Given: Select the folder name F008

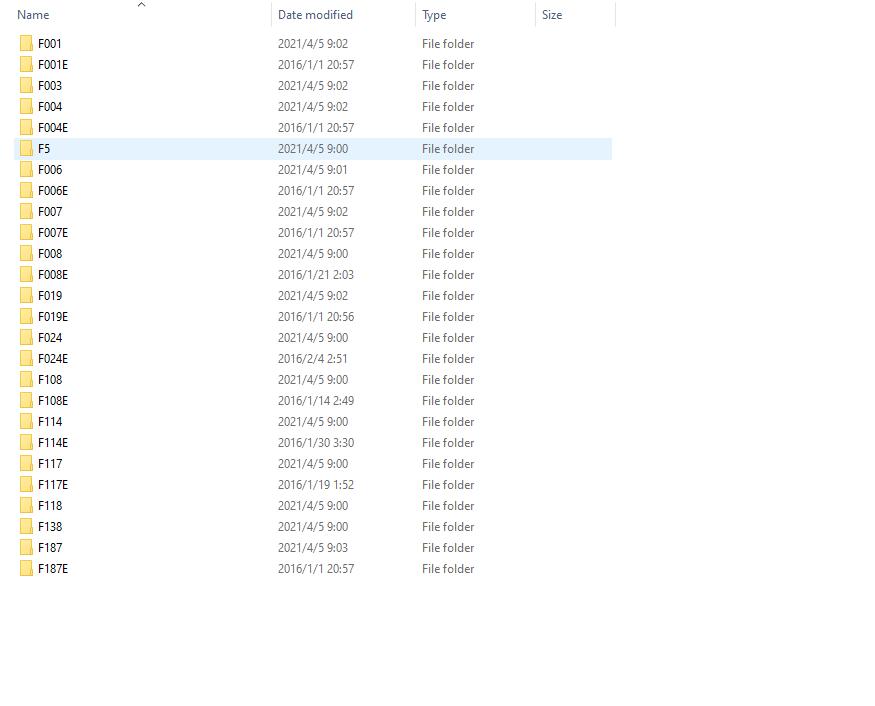Looking at the screenshot, I should click(50, 253).
